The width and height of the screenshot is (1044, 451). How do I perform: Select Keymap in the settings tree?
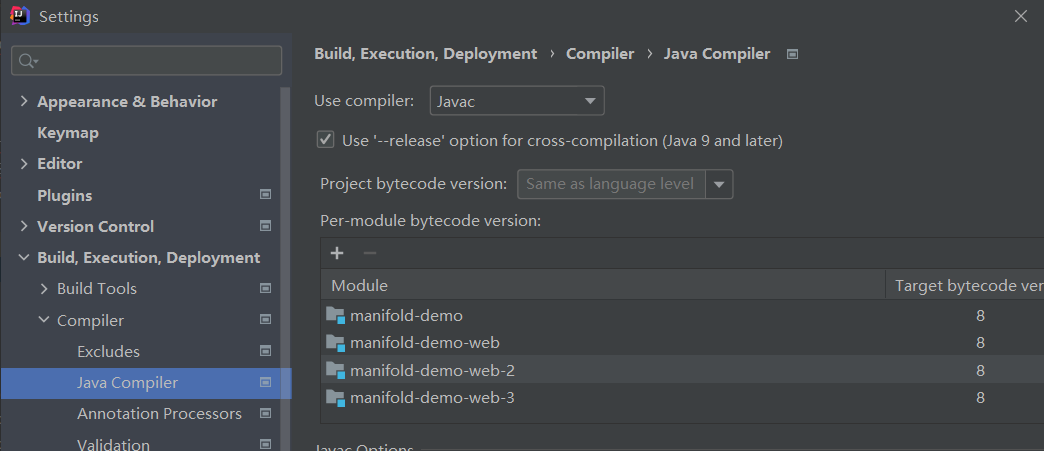tap(68, 133)
